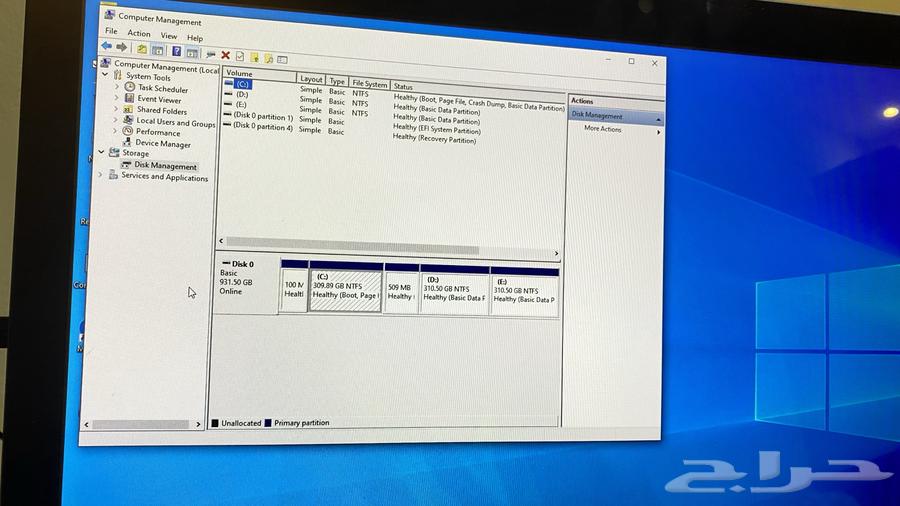
Task: Open Task Scheduler in the tree
Action: coord(162,89)
